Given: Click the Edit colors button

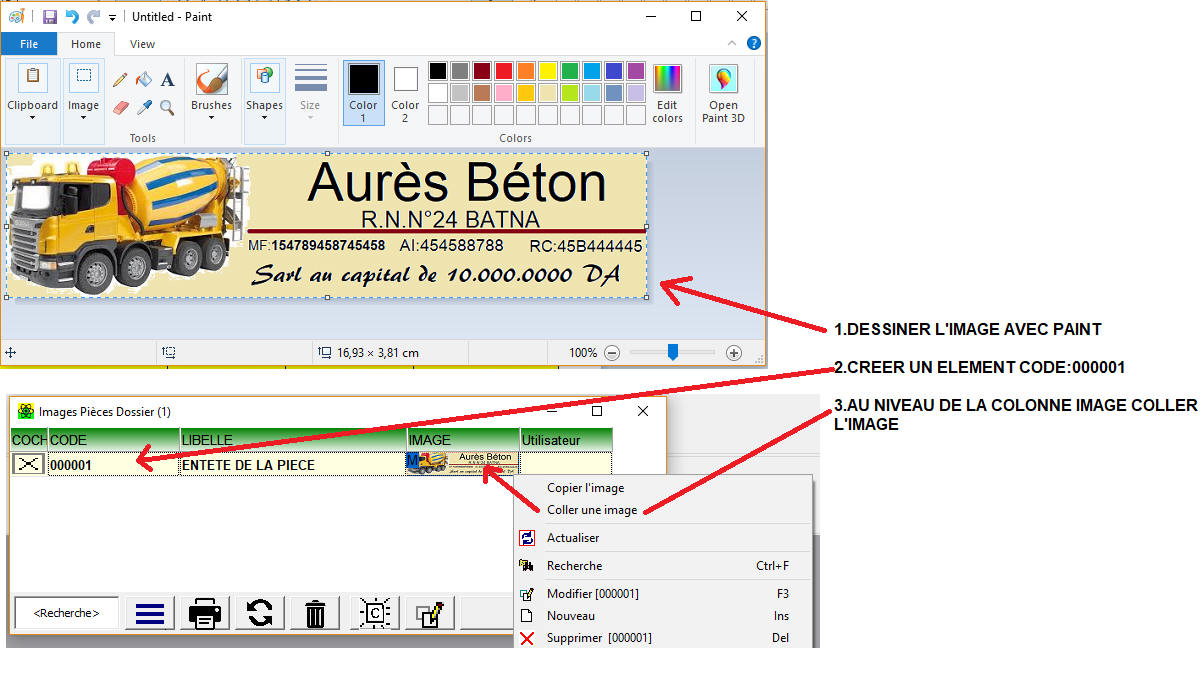Looking at the screenshot, I should (667, 94).
